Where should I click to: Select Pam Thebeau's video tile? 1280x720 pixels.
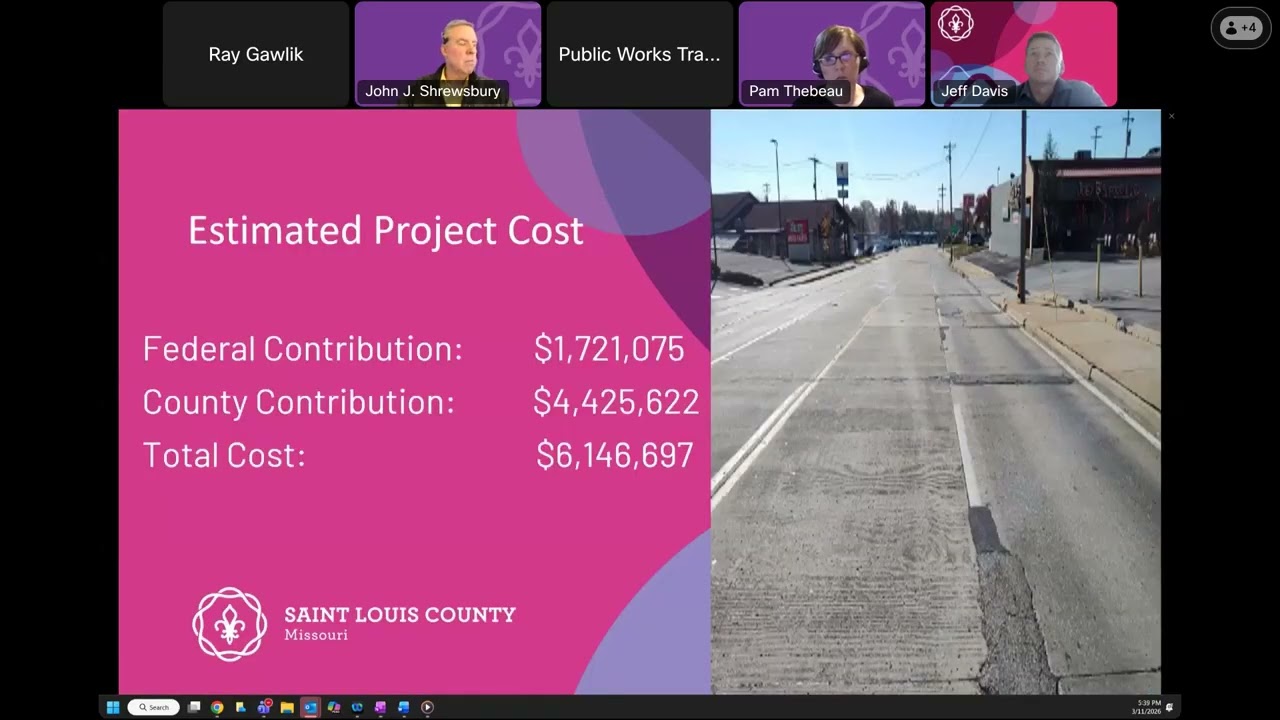click(832, 54)
